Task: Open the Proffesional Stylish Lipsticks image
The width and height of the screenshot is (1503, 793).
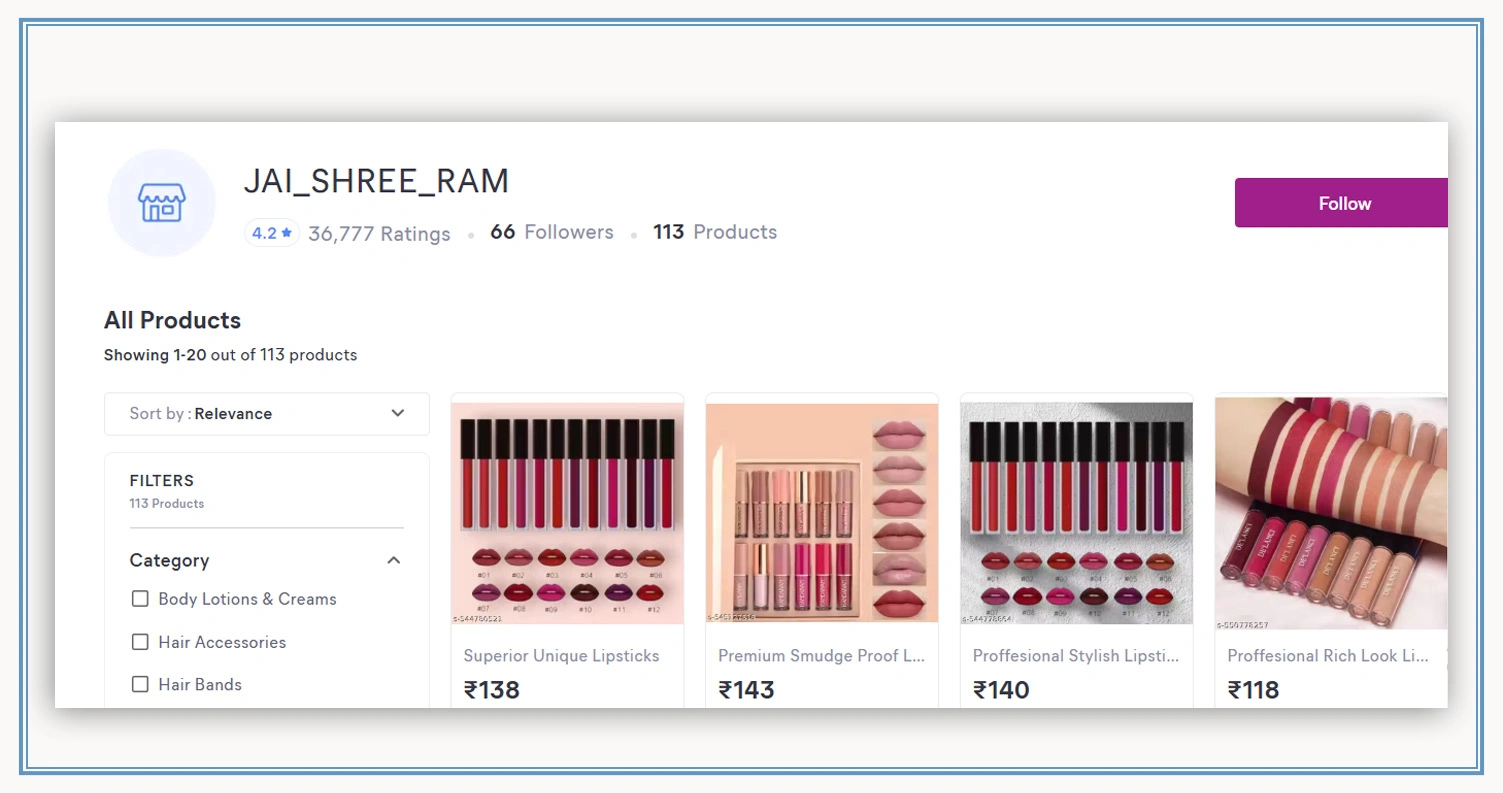Action: pyautogui.click(x=1076, y=513)
